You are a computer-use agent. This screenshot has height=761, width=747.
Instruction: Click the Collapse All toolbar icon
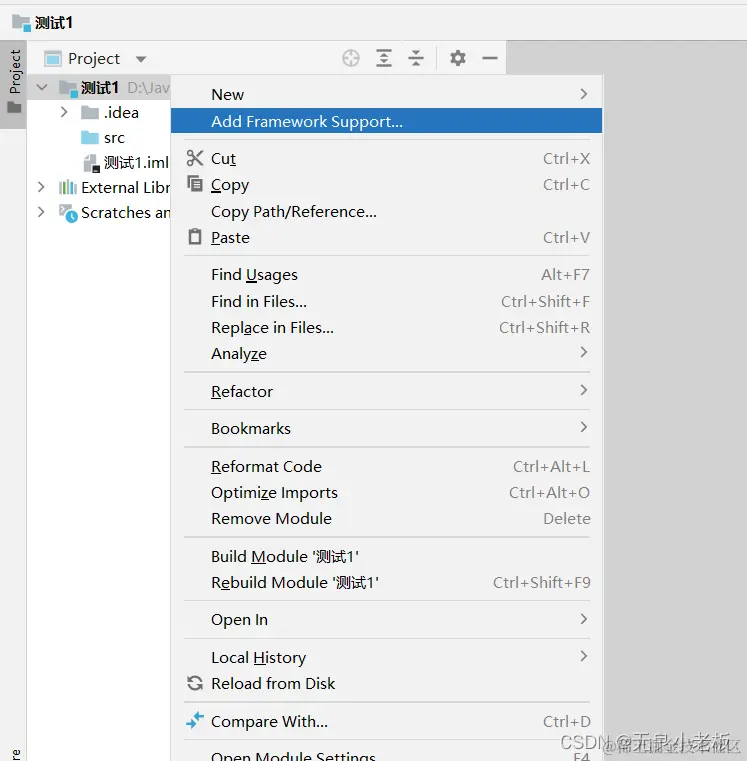(416, 58)
